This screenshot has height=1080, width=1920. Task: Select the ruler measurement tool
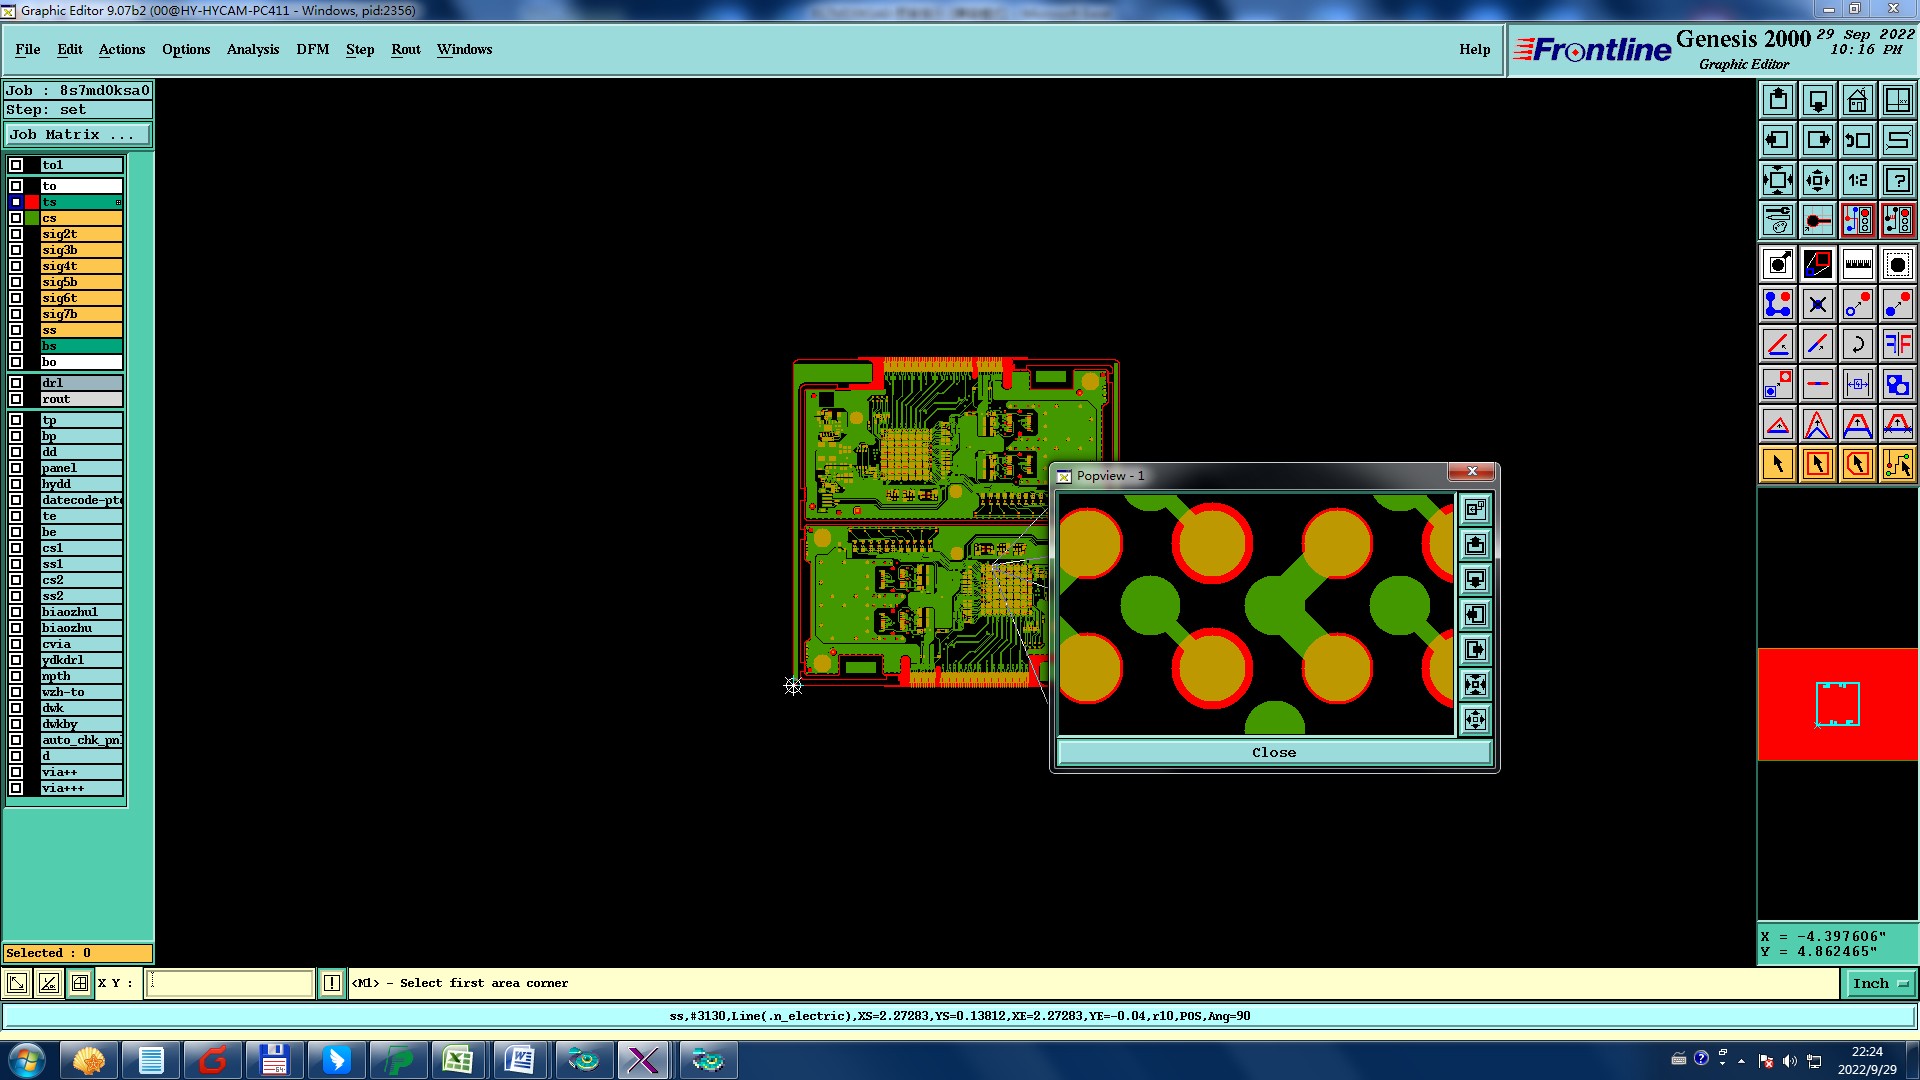tap(1857, 264)
